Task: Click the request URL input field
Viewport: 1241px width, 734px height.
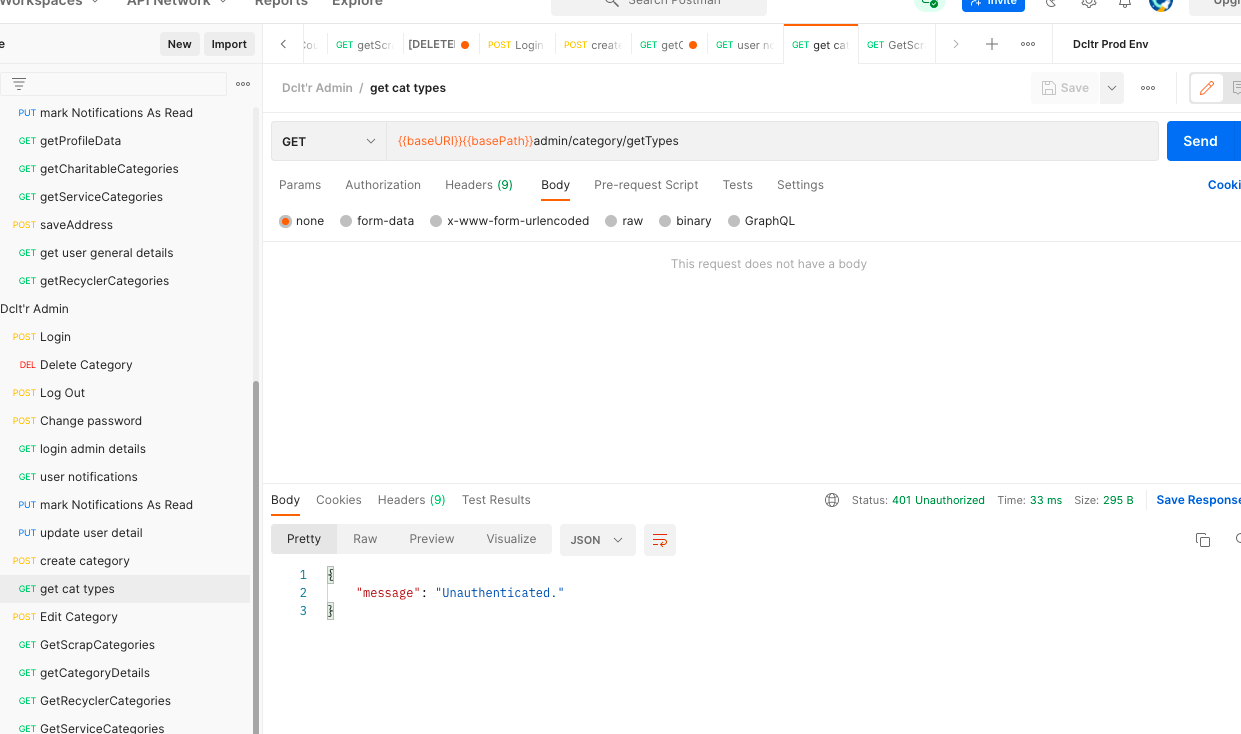Action: [x=770, y=141]
